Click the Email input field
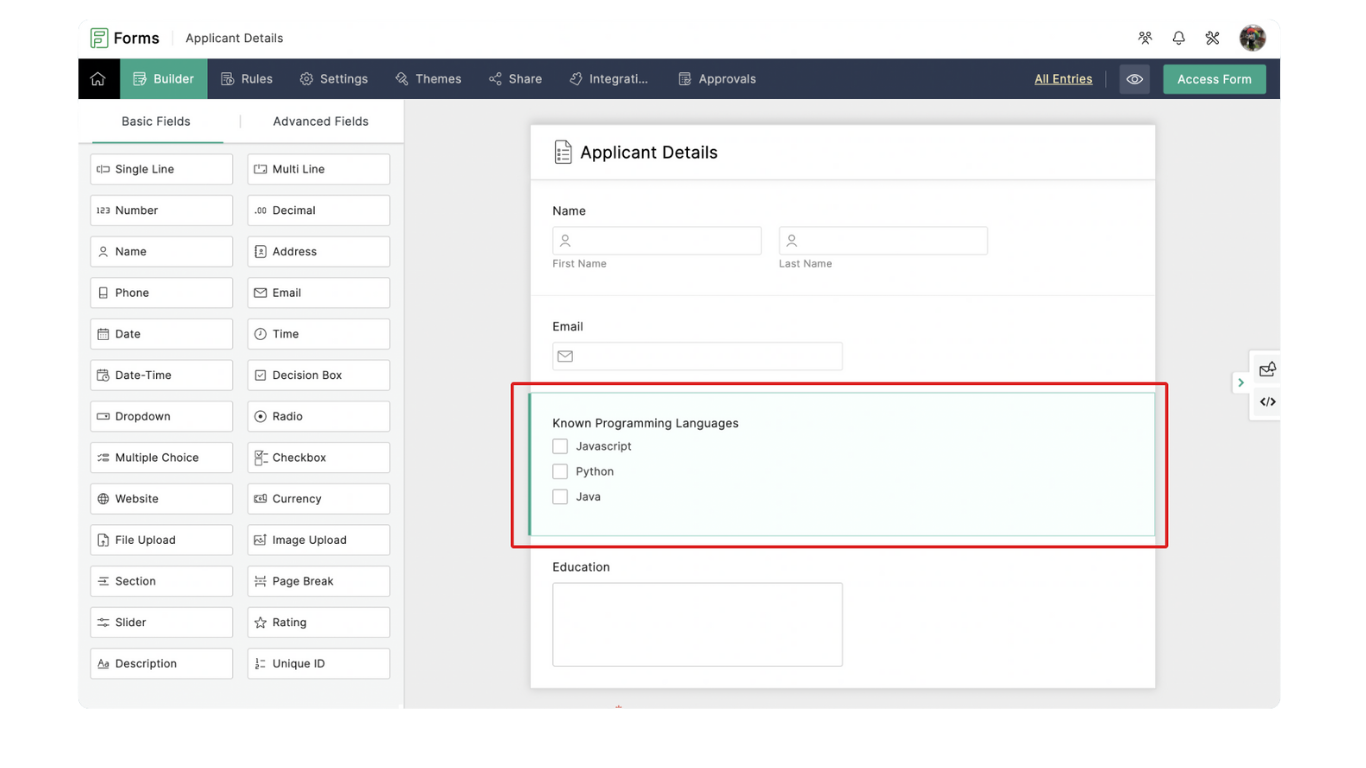The image size is (1366, 768). (697, 356)
